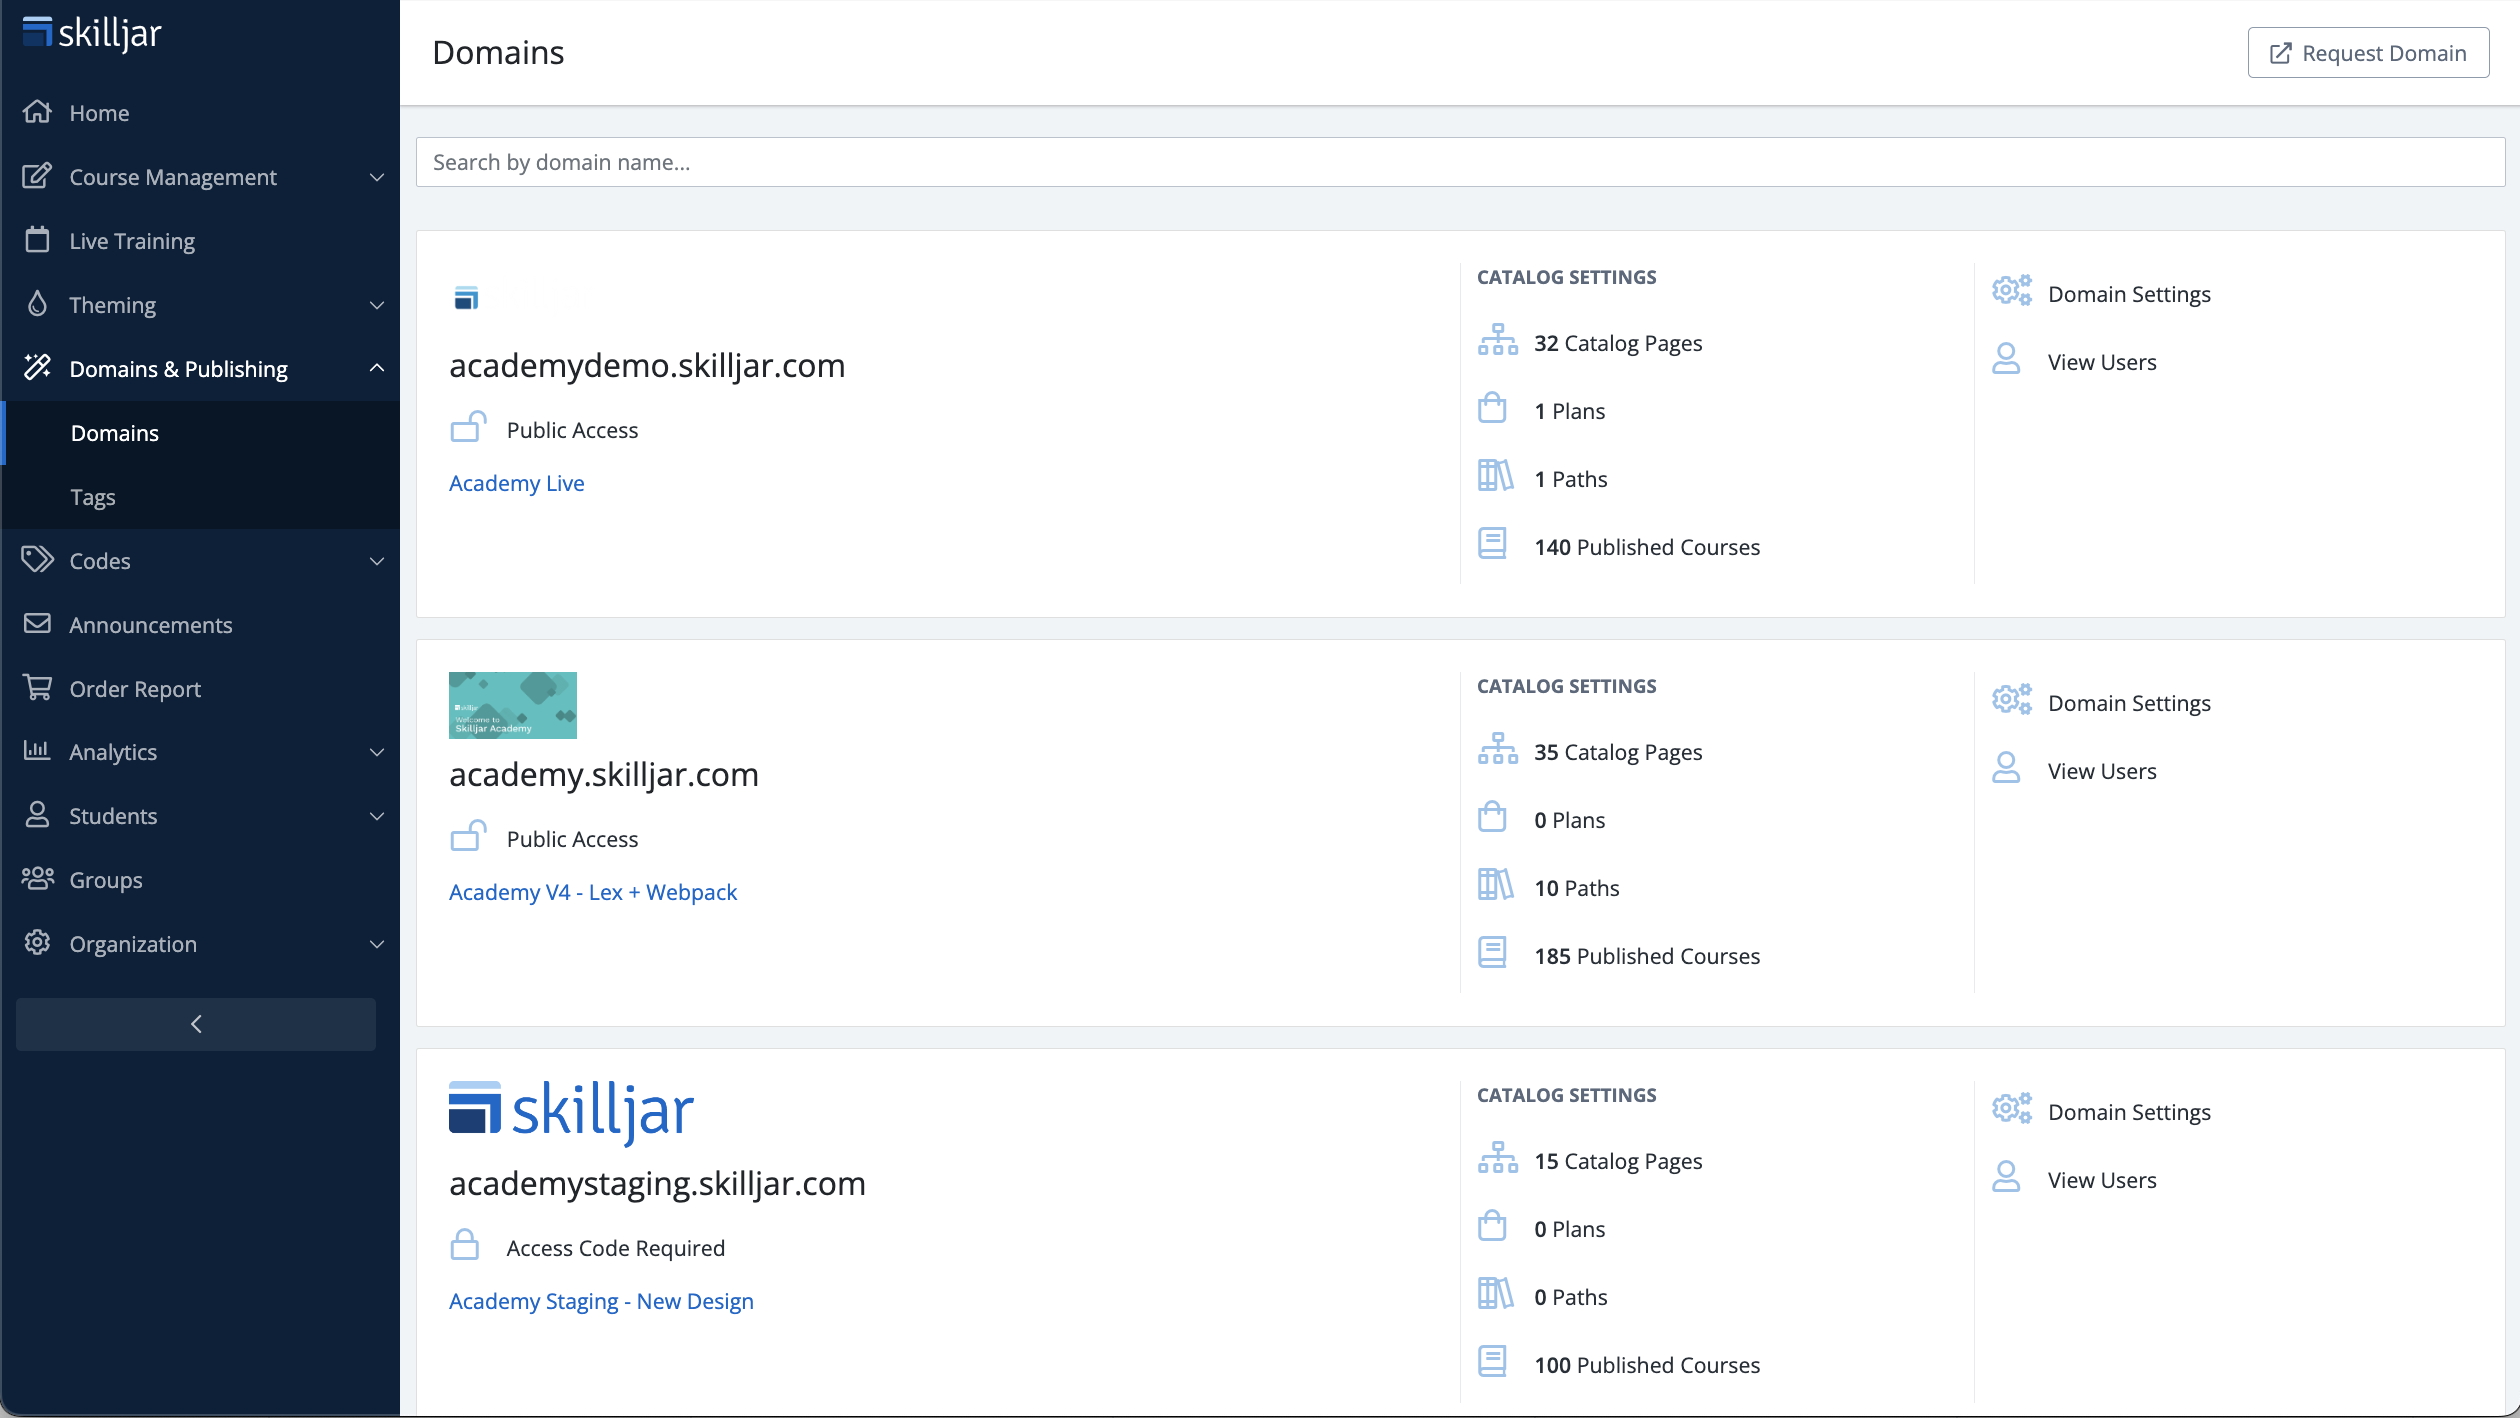2520x1418 pixels.
Task: Click user icon for academydemo View Users
Action: point(2006,360)
